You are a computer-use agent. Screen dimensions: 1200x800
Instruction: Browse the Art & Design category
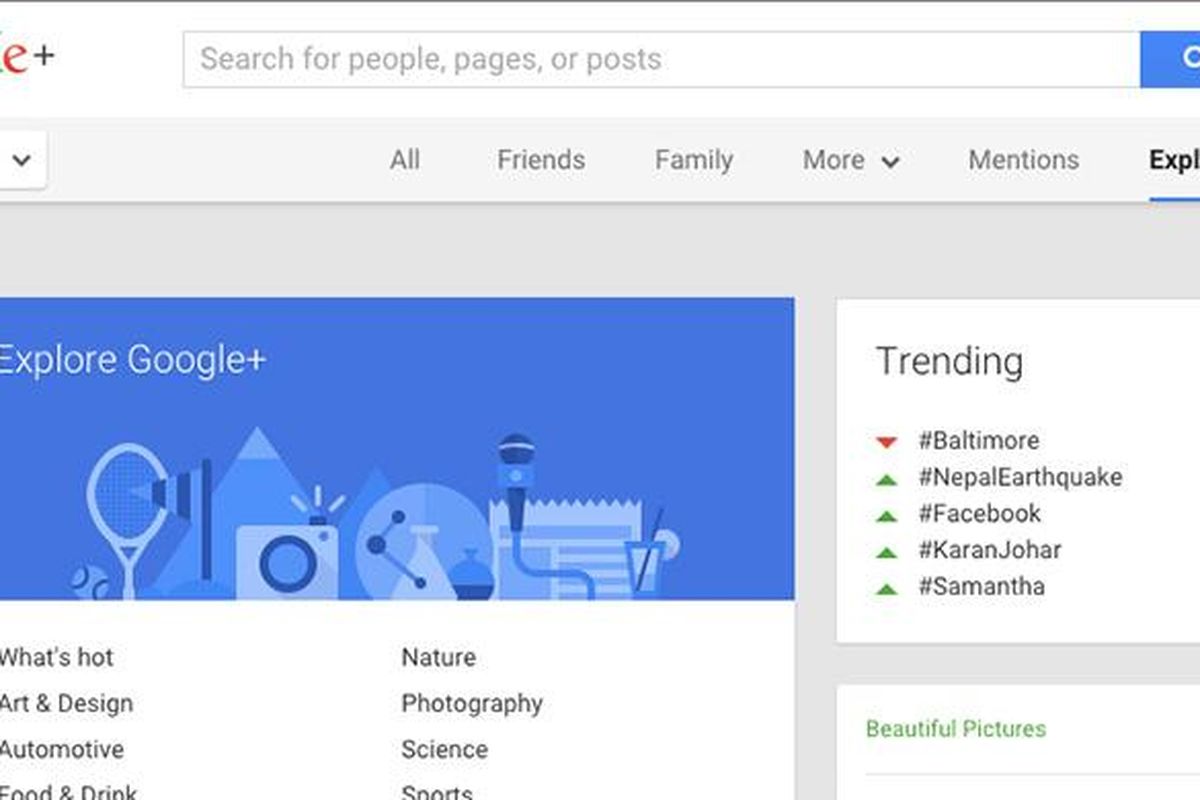(66, 704)
